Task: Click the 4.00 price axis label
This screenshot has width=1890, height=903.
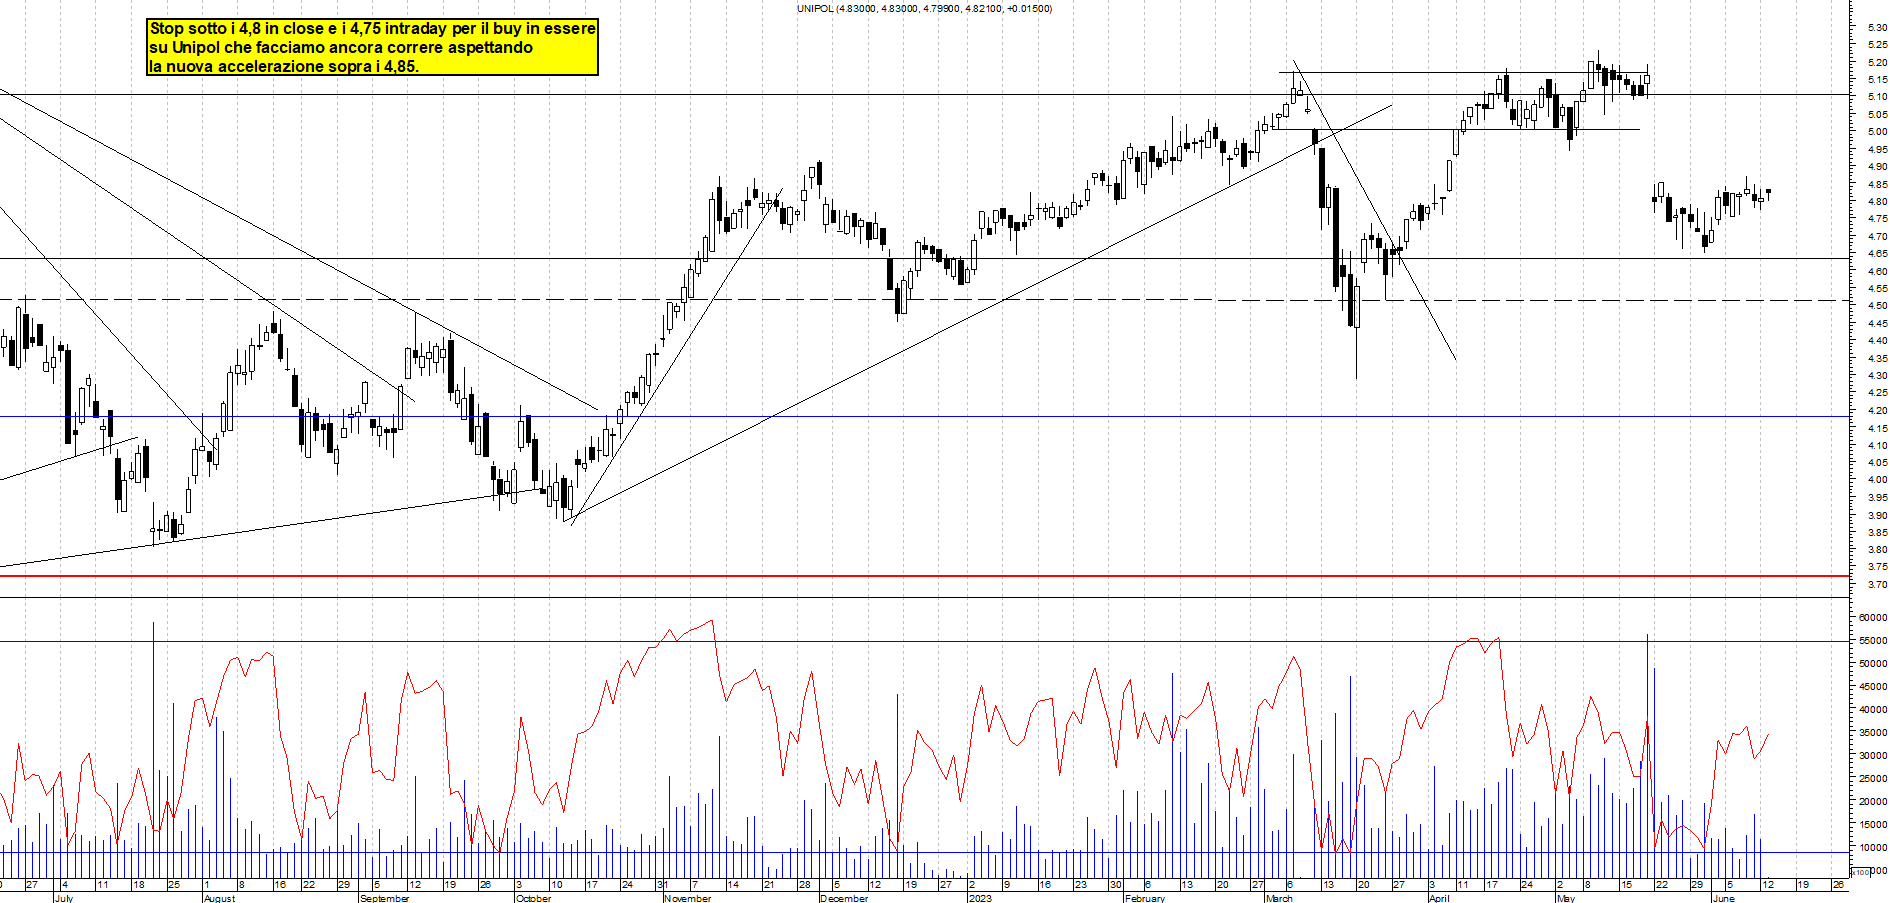Action: pyautogui.click(x=1877, y=480)
